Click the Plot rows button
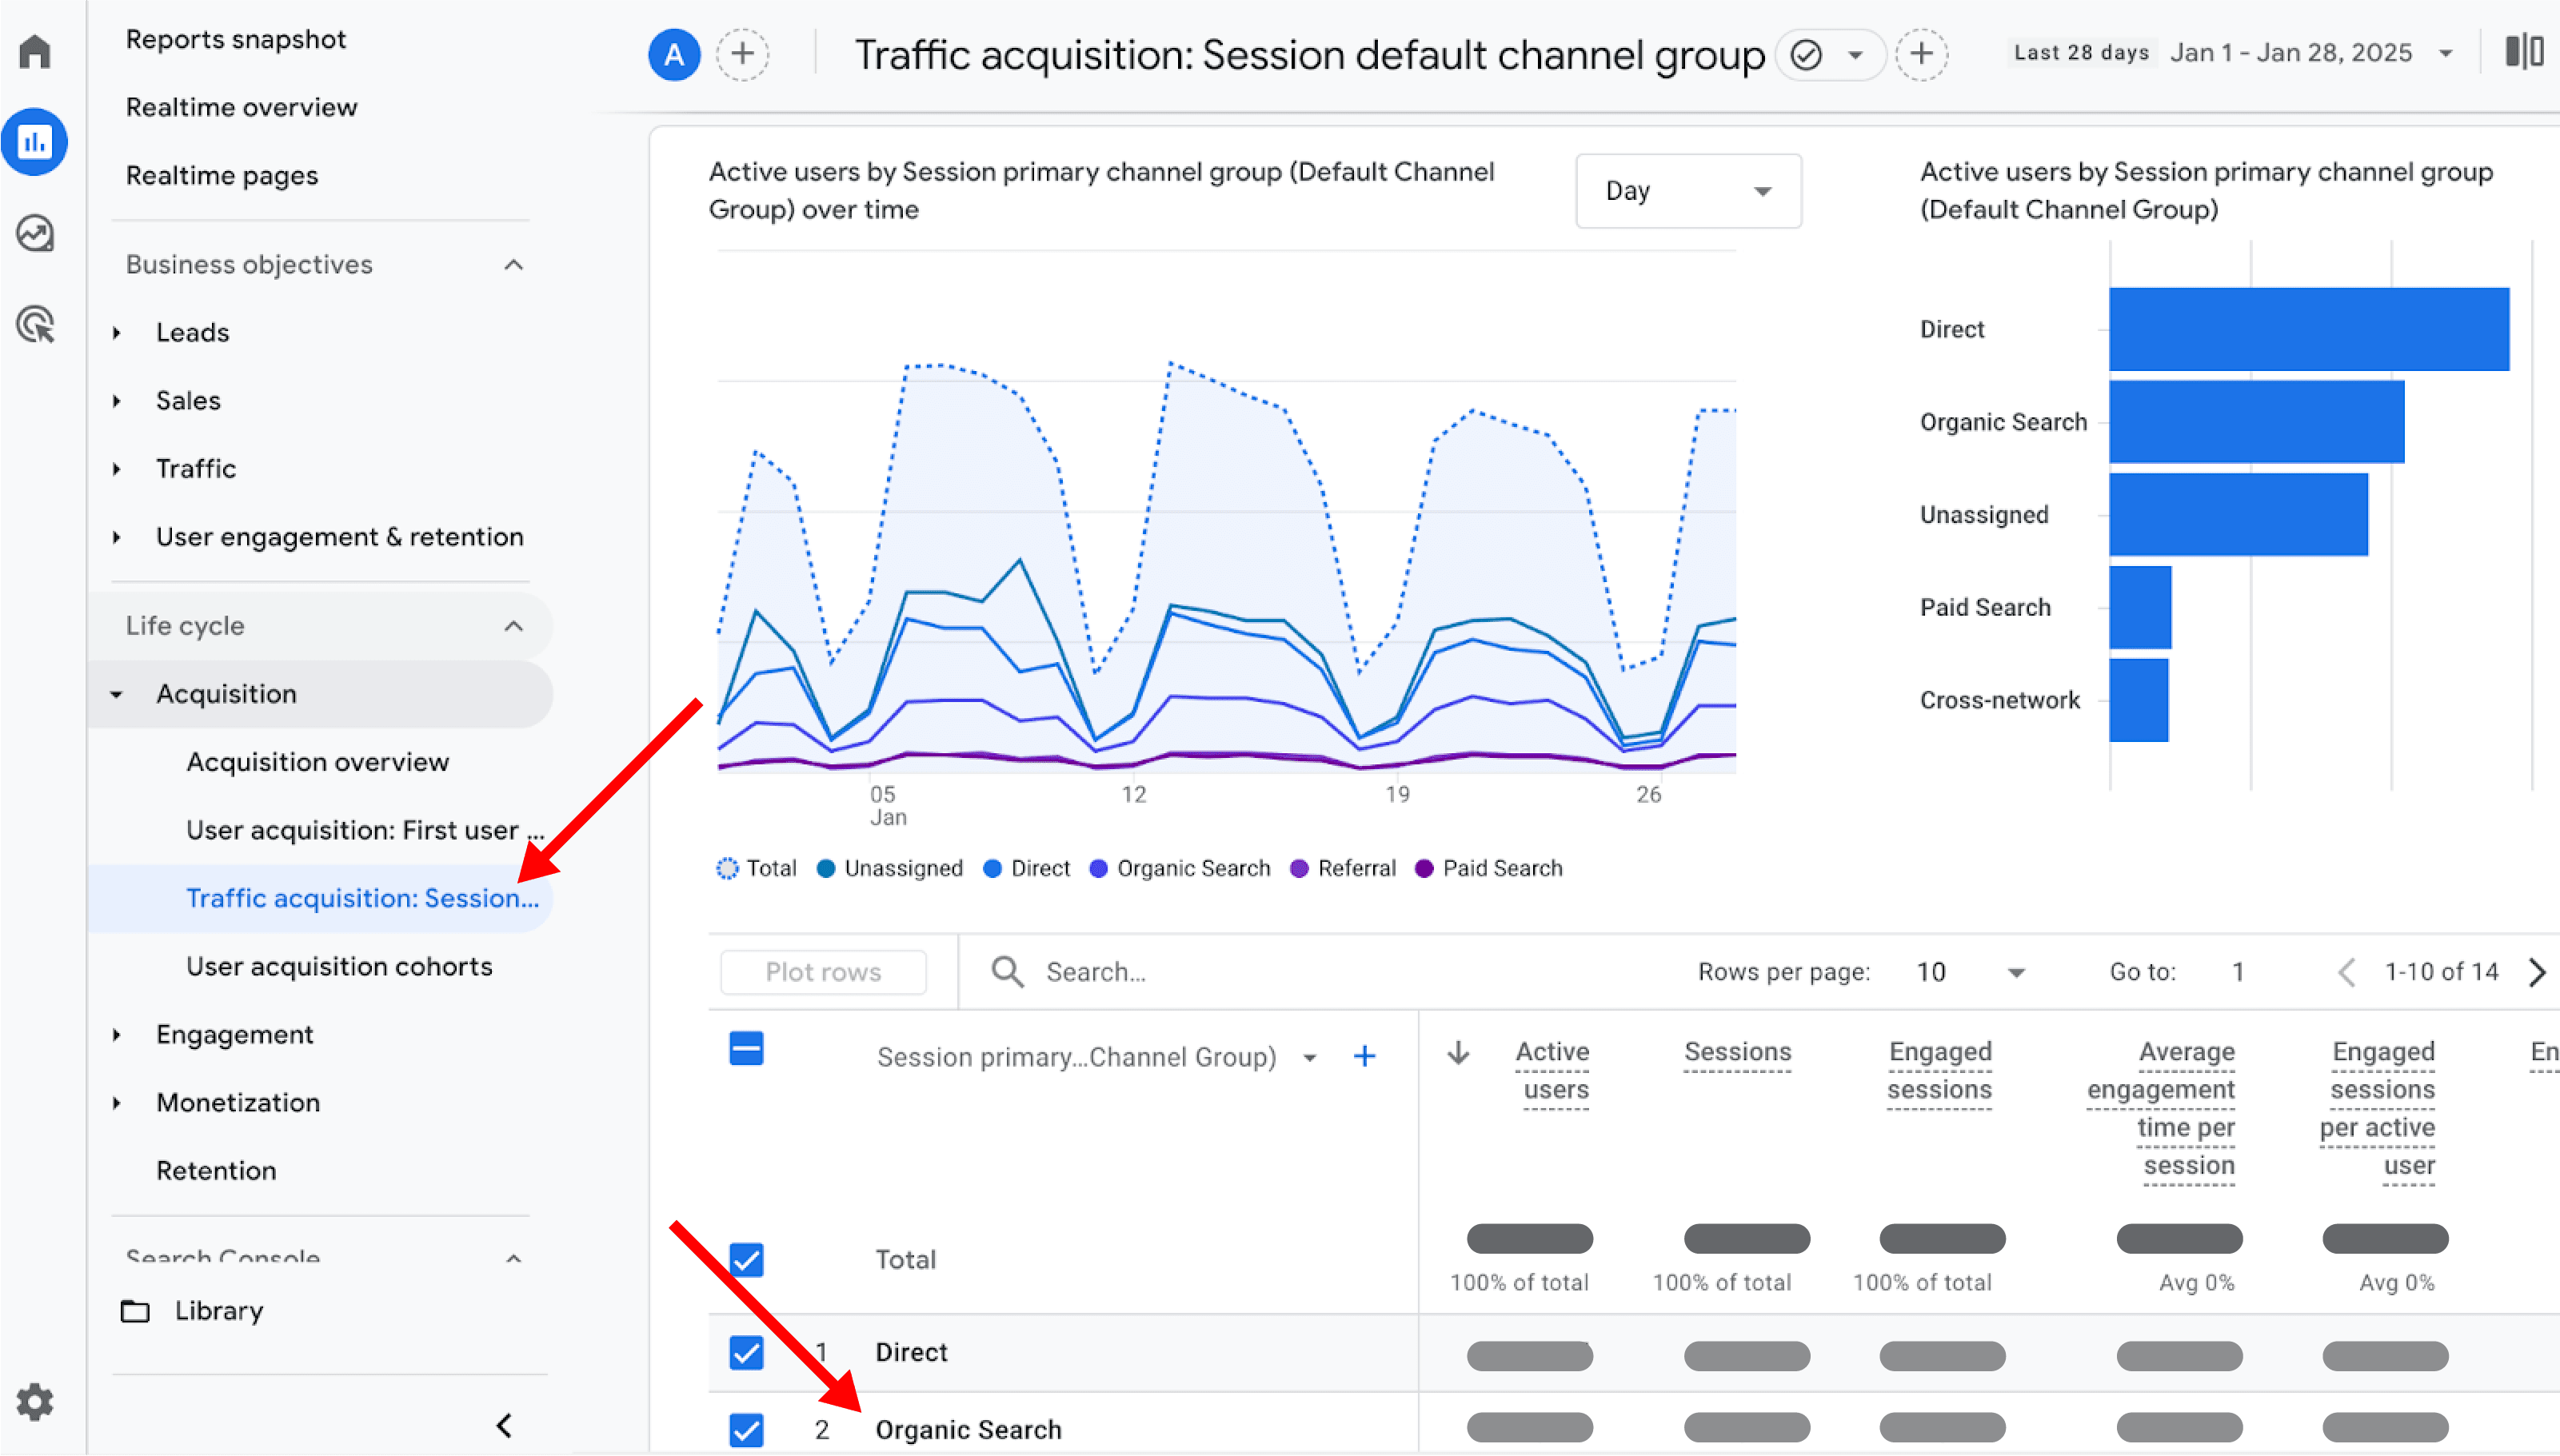This screenshot has width=2560, height=1456. tap(823, 971)
